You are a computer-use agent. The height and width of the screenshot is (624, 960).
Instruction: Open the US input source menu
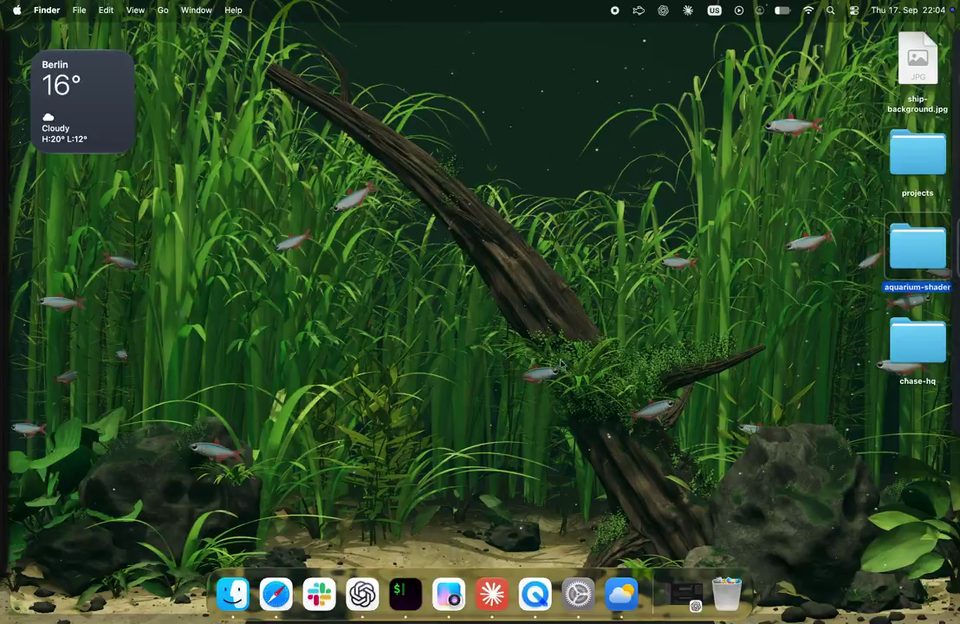pyautogui.click(x=714, y=10)
